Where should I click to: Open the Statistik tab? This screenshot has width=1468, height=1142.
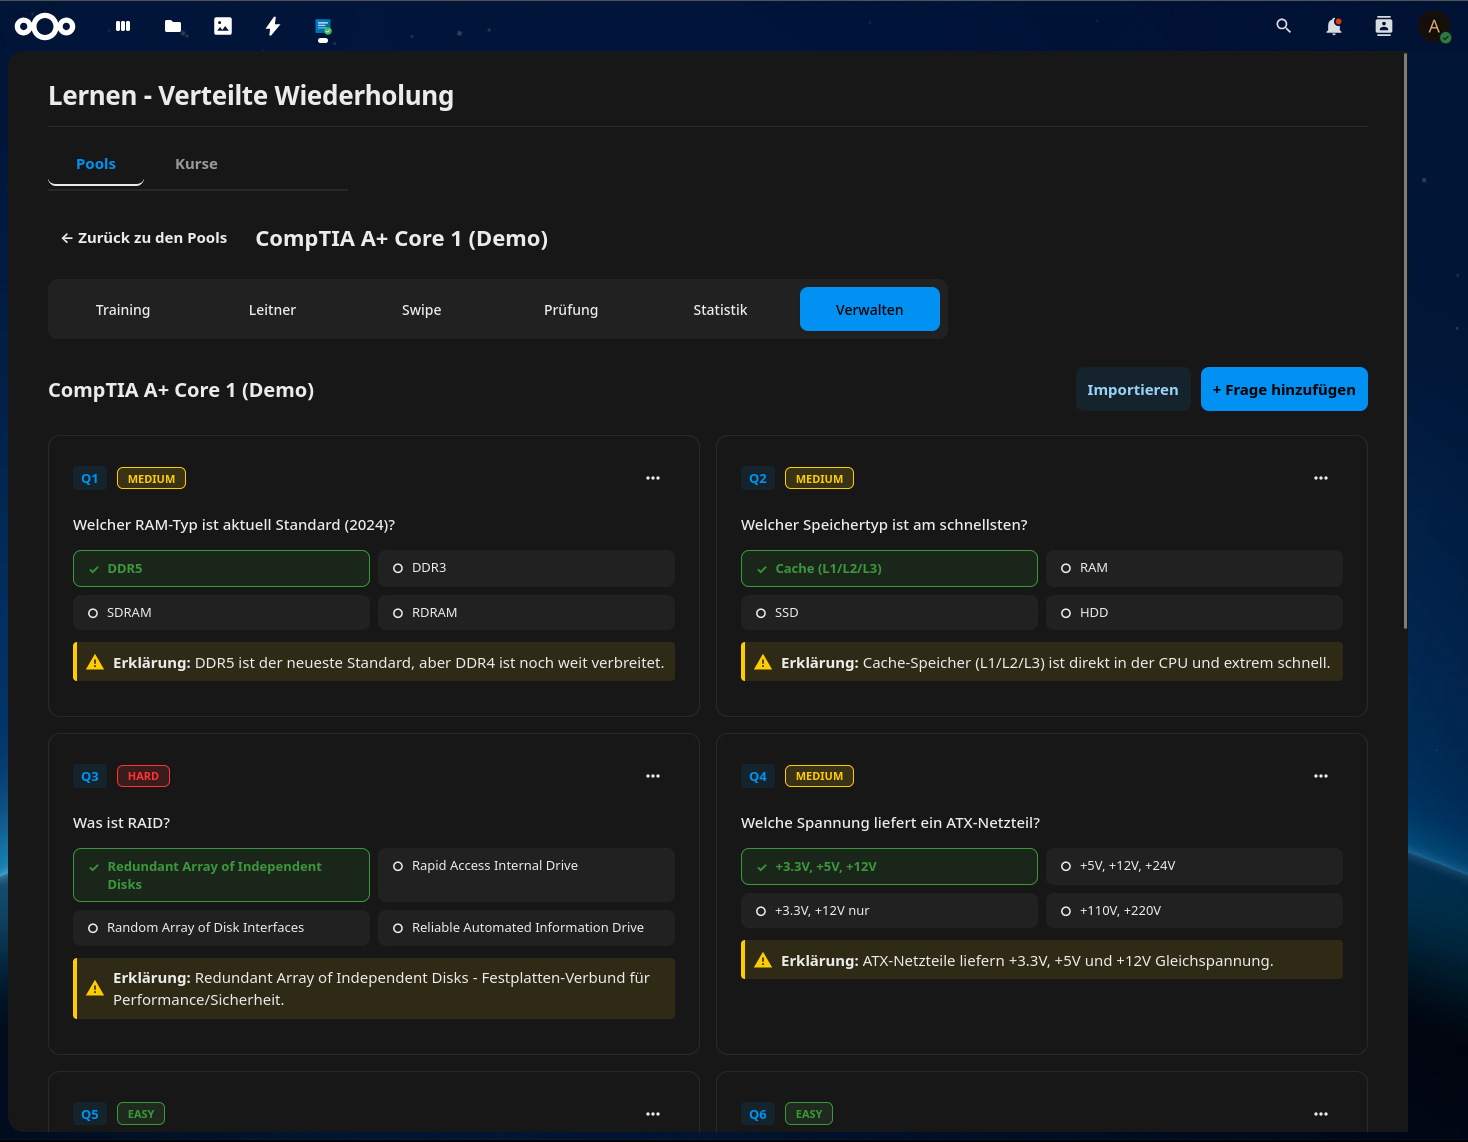pos(720,309)
